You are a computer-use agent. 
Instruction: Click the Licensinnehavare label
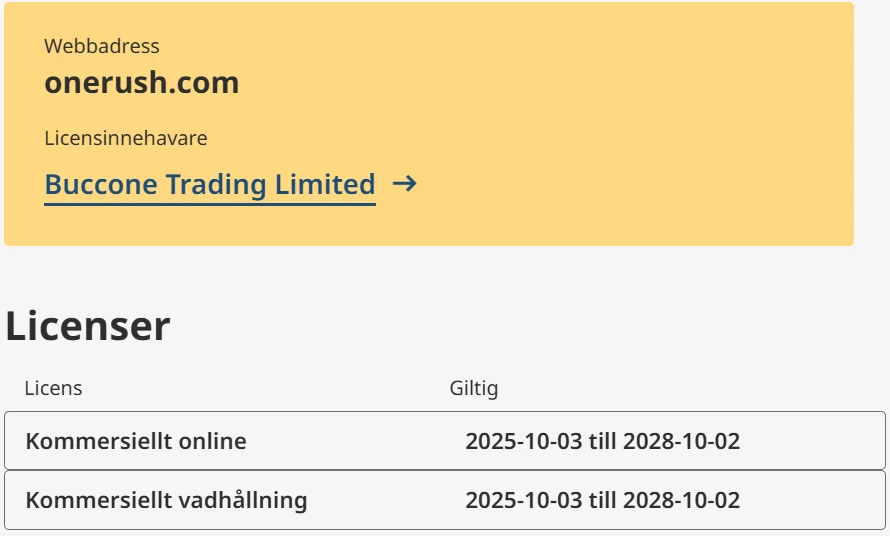(126, 138)
